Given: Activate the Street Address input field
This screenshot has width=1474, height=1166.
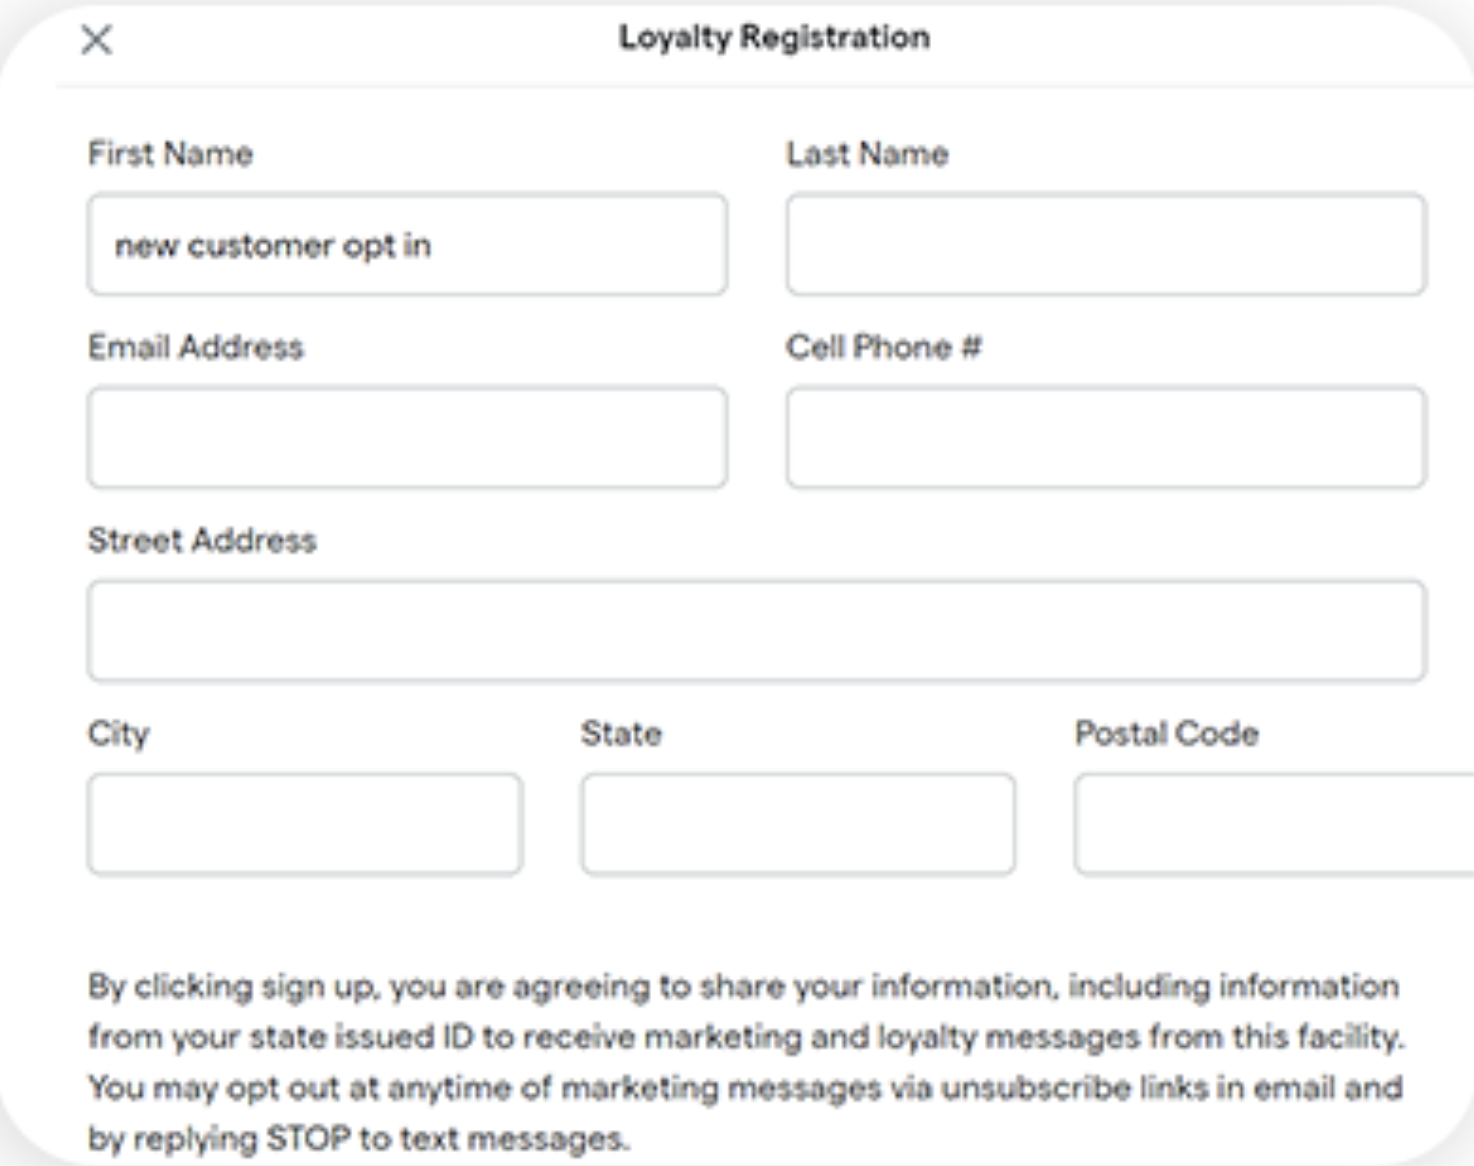Looking at the screenshot, I should [x=757, y=631].
